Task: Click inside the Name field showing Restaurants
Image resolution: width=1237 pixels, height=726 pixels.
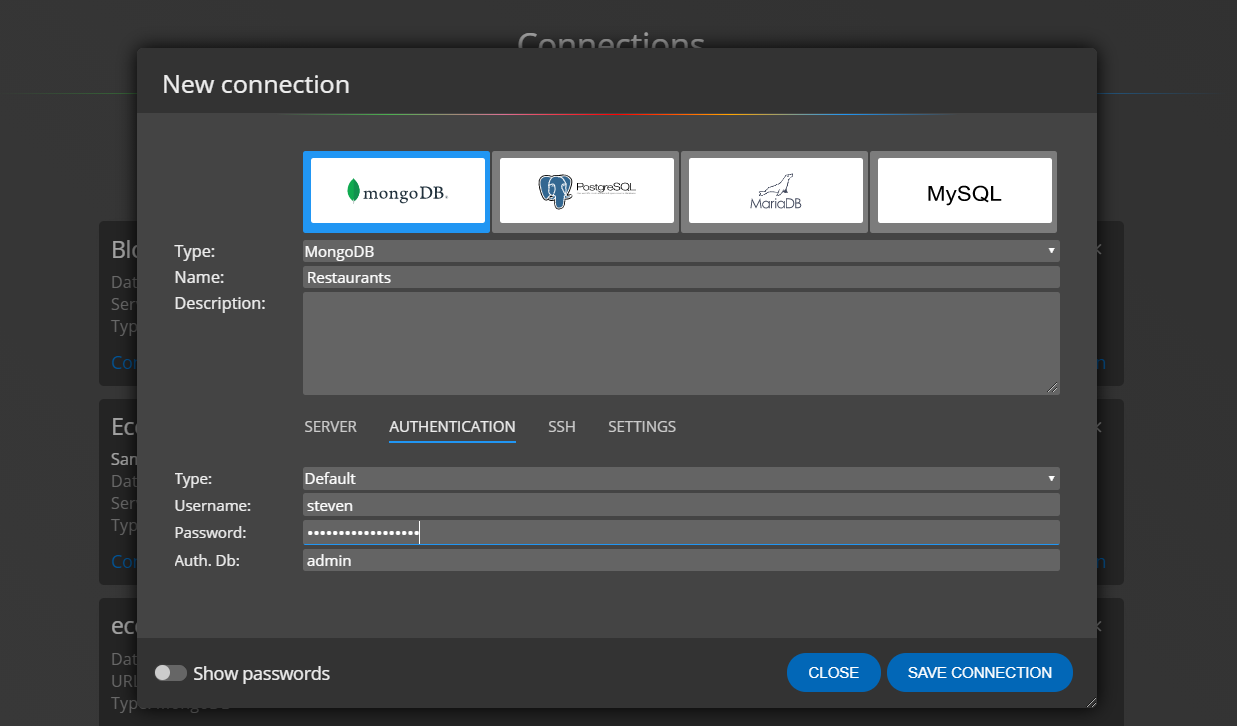Action: 680,277
